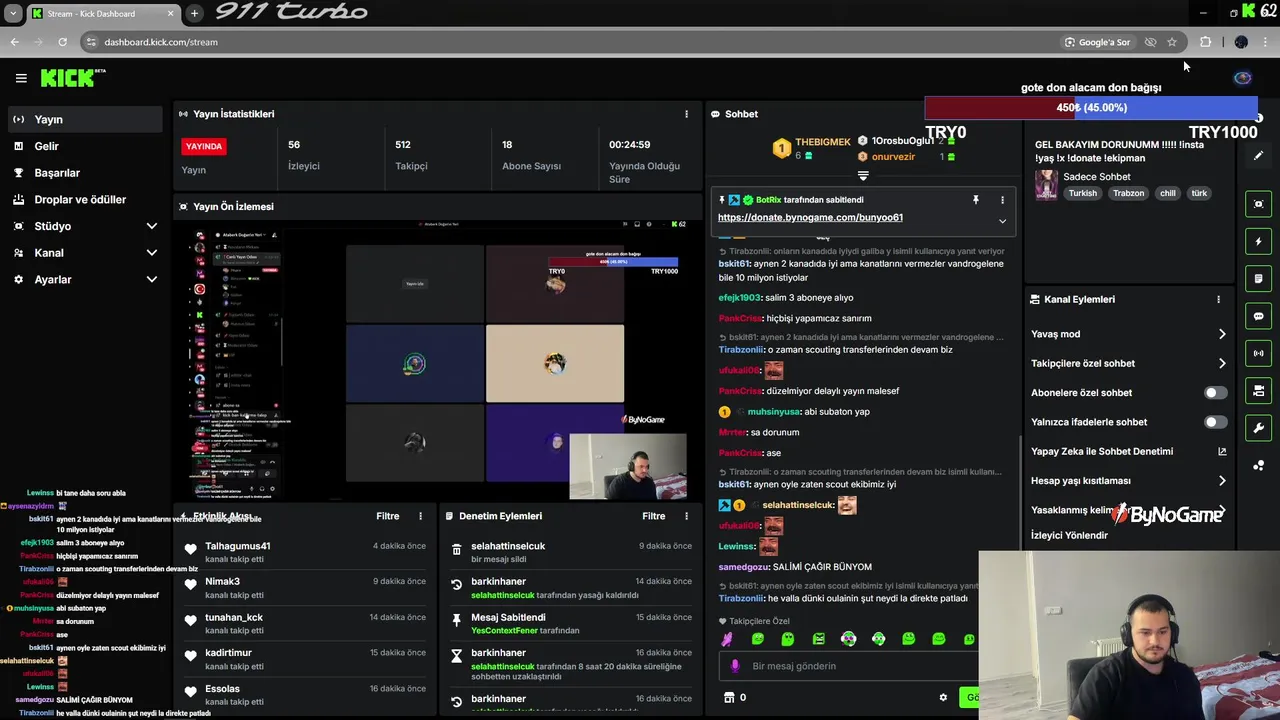Open the wrench tools icon in right sidebar

[x=1258, y=428]
